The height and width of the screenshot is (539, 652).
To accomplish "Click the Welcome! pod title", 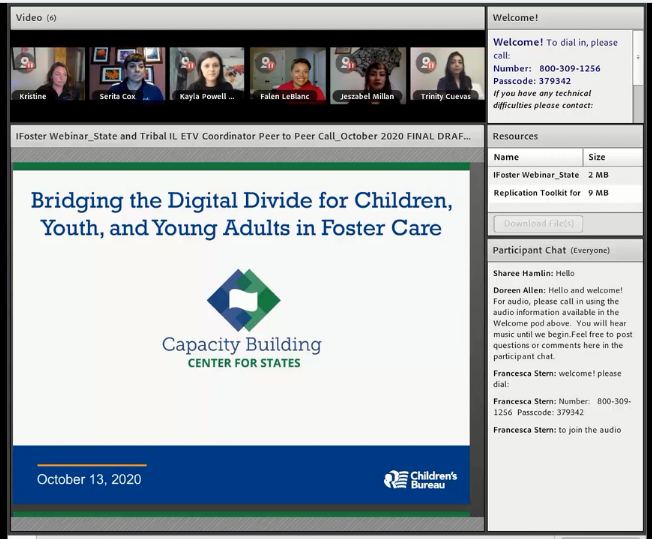I will point(515,18).
